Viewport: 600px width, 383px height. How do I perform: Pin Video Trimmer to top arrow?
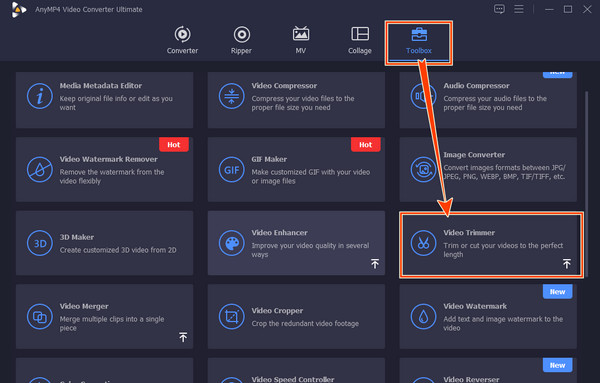click(567, 263)
